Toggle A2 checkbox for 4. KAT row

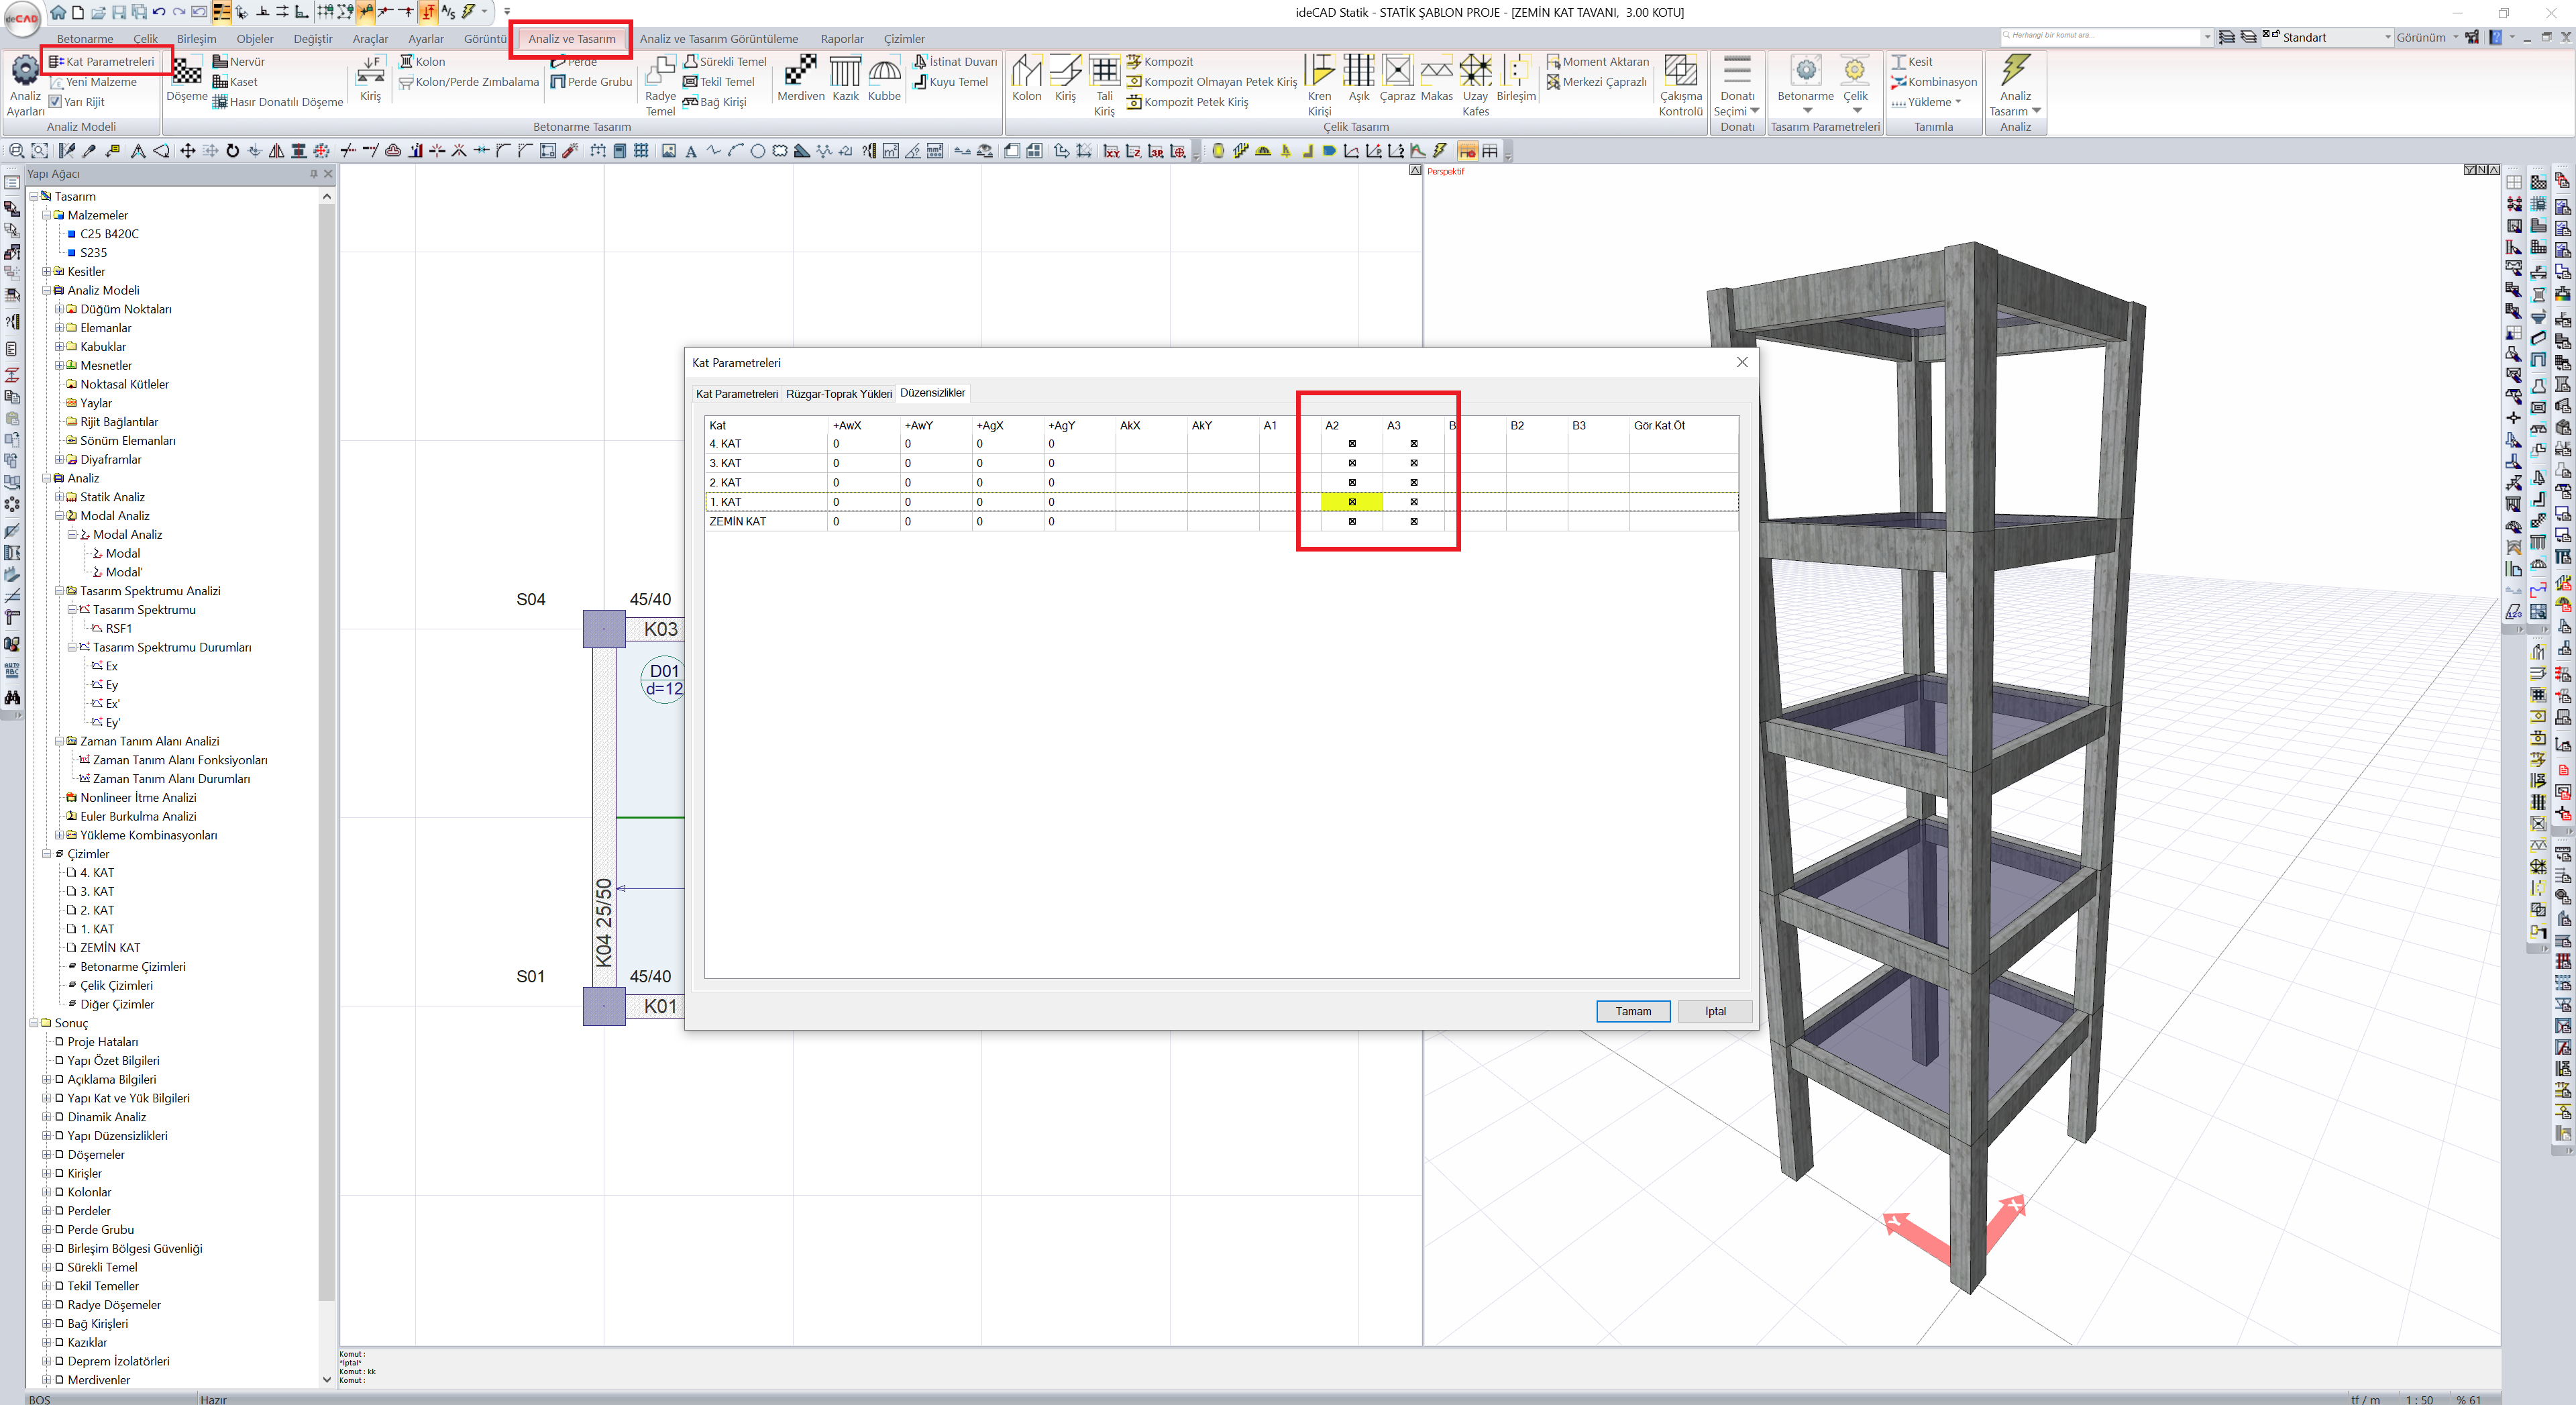(1352, 444)
